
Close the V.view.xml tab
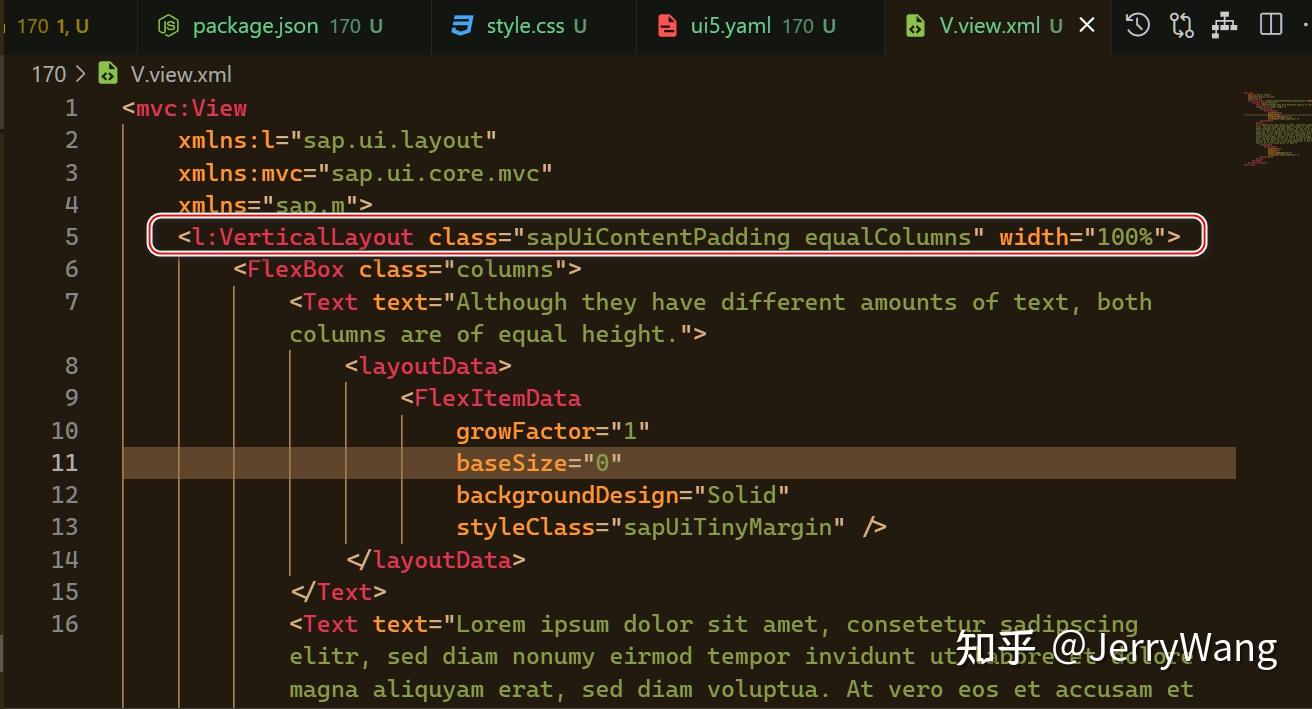(x=1088, y=26)
